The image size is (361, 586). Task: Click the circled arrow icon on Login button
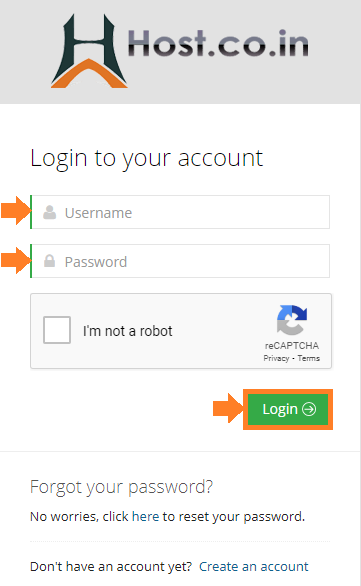point(309,409)
